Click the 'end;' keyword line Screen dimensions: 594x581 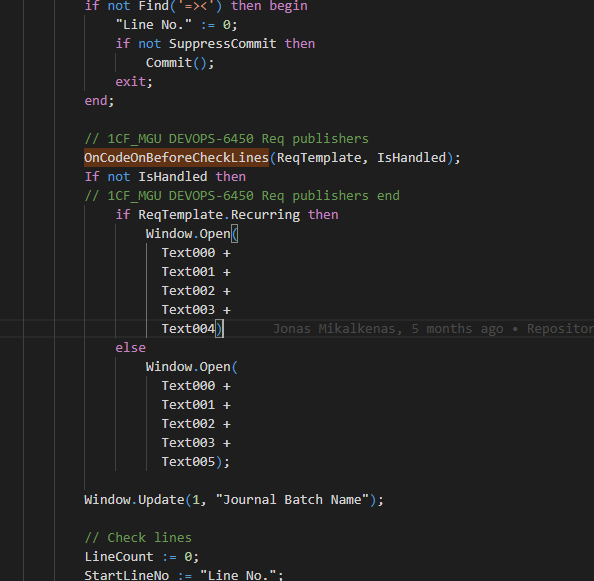coord(99,101)
